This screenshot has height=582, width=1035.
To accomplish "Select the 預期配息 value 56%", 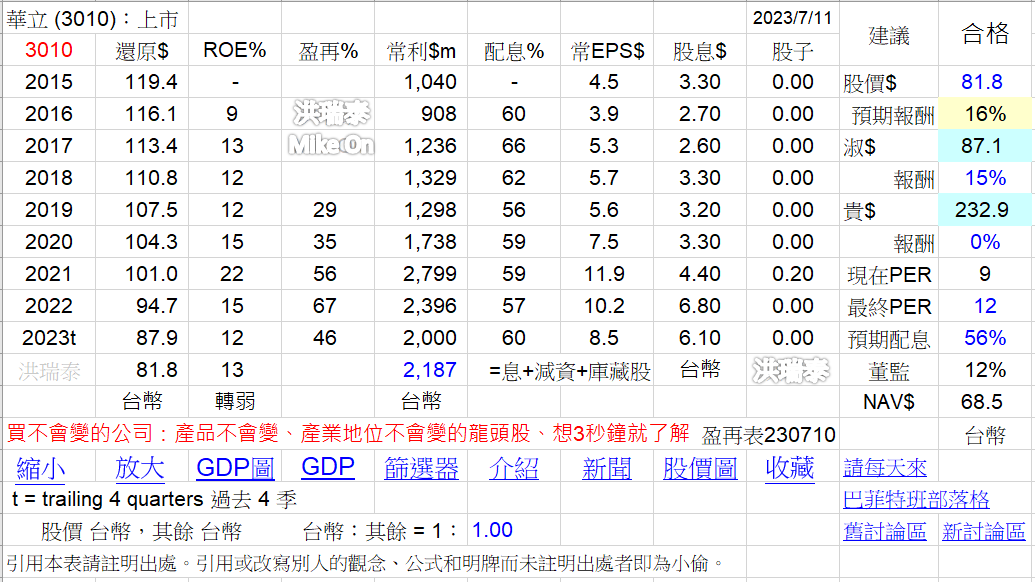I will click(x=985, y=337).
